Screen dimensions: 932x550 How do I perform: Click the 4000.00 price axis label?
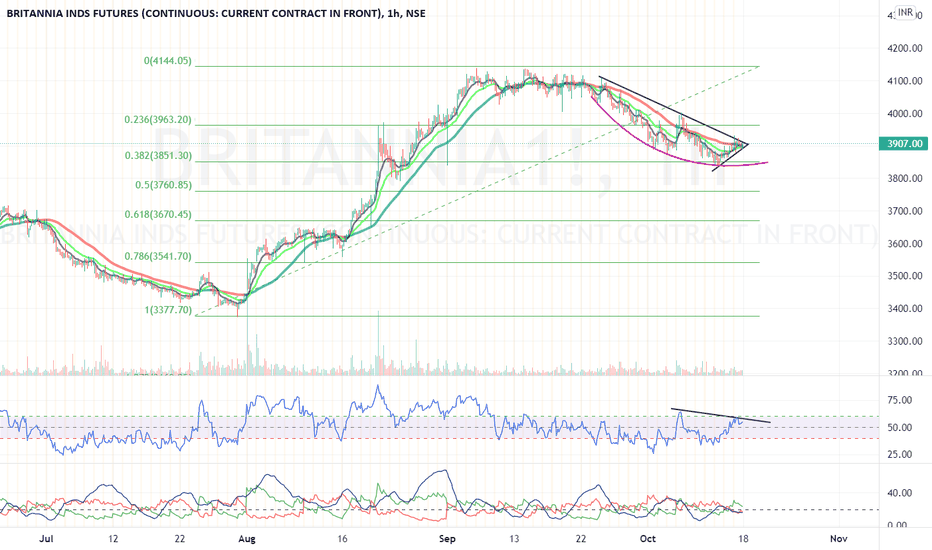(905, 114)
